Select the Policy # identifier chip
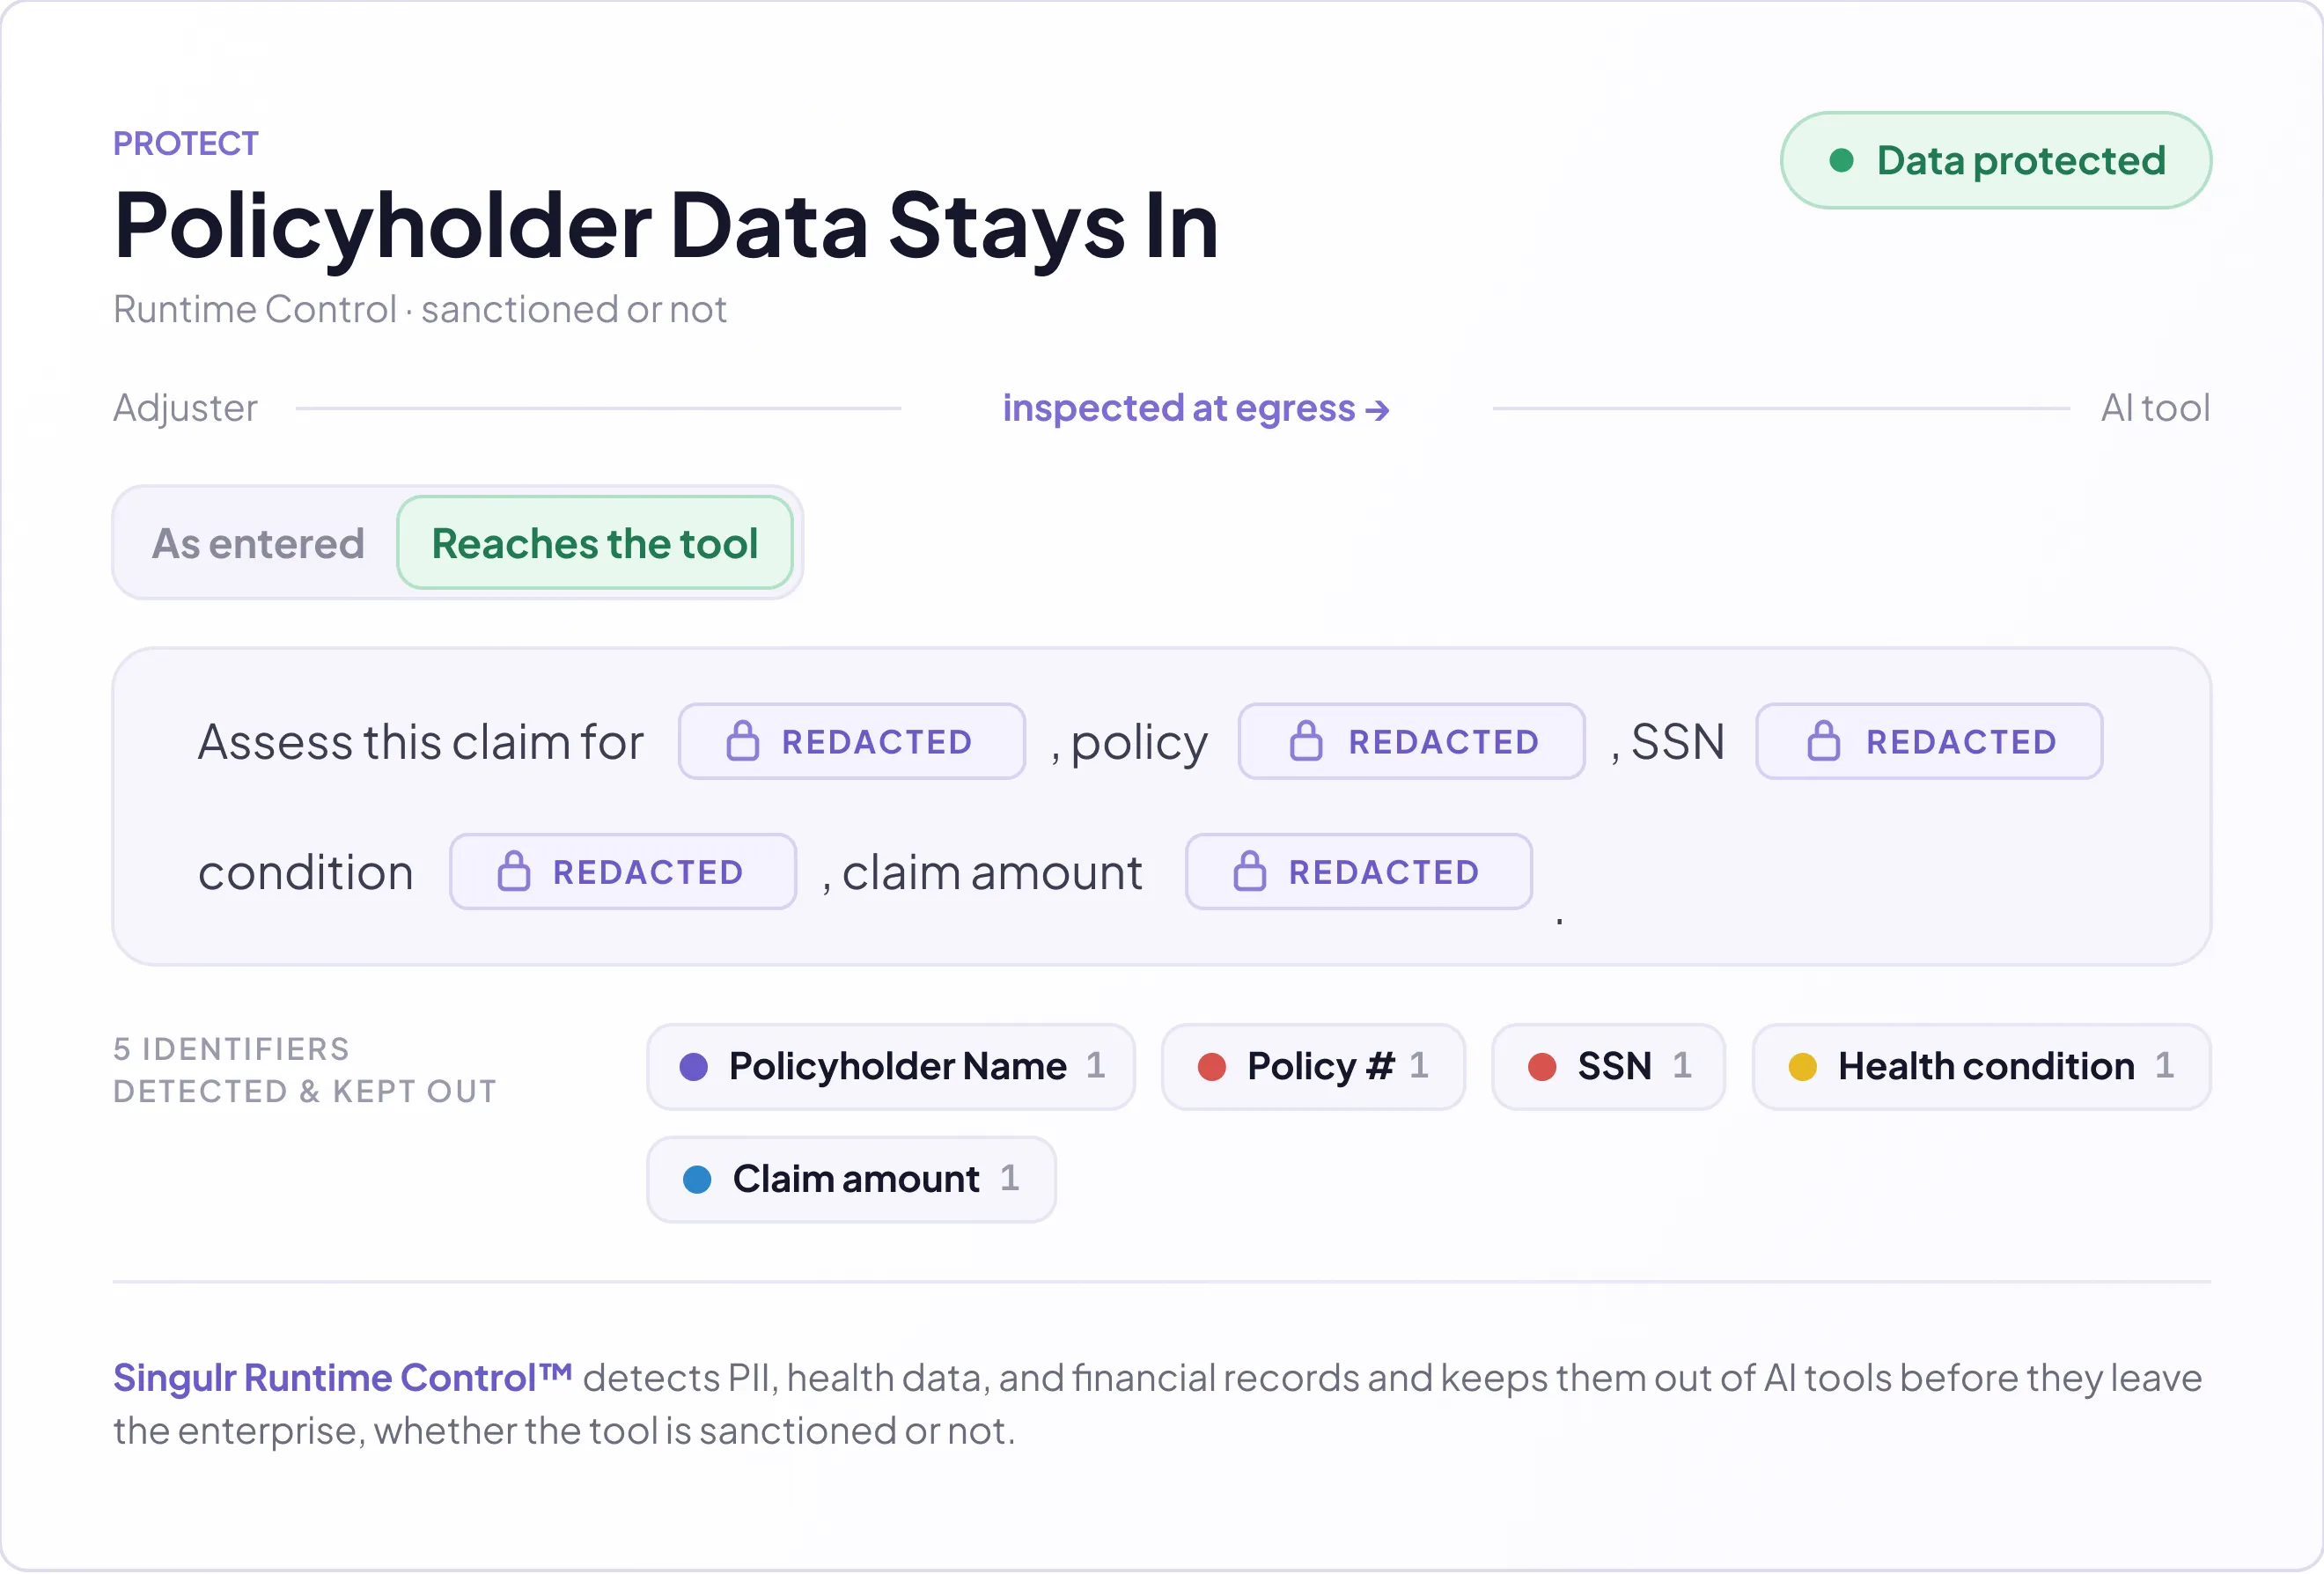This screenshot has width=2324, height=1574. coord(1313,1067)
